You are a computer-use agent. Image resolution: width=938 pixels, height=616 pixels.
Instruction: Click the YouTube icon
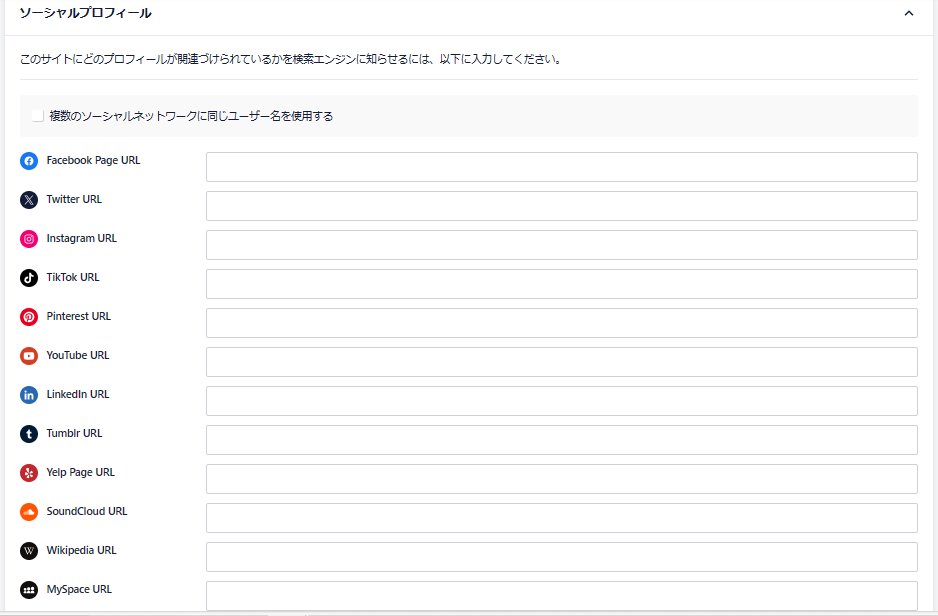pyautogui.click(x=29, y=356)
